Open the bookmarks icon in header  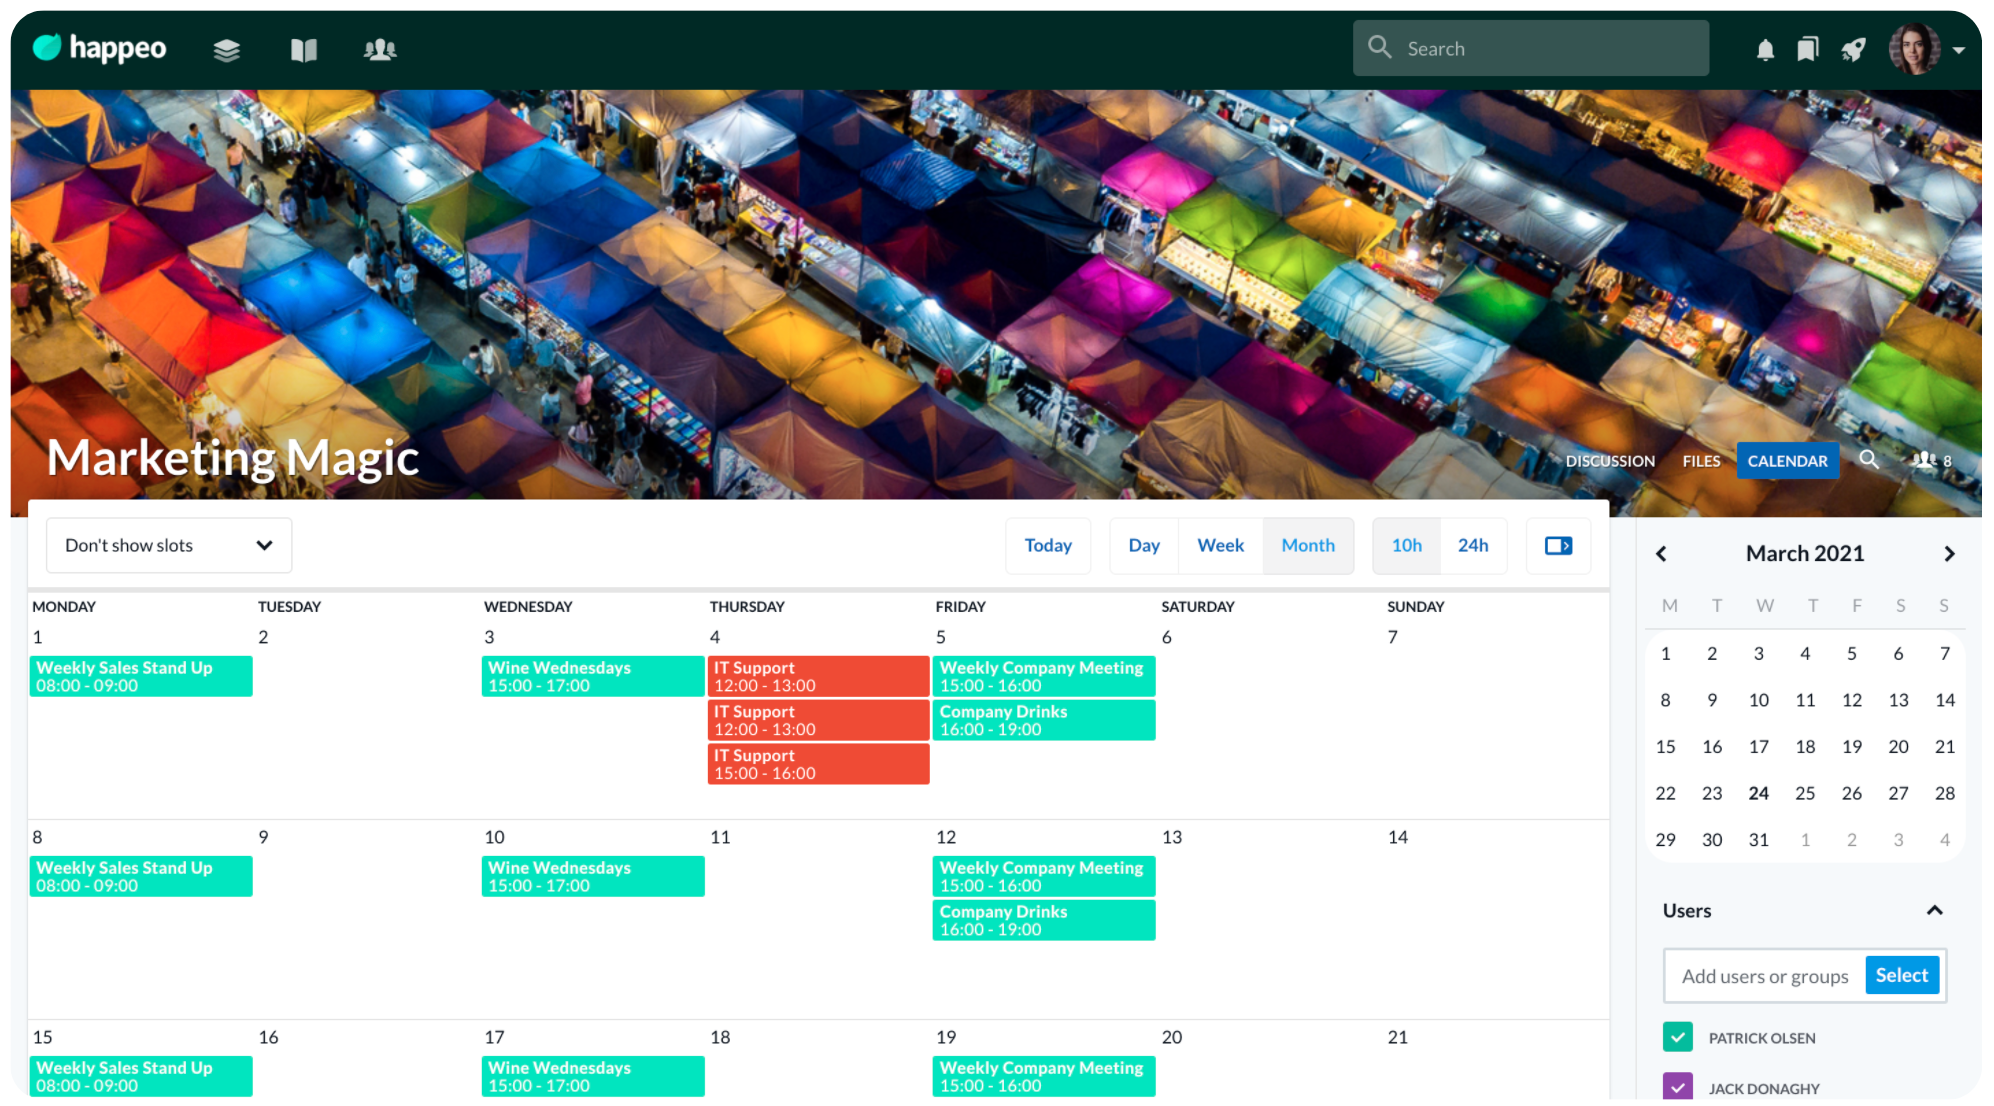(x=1808, y=49)
